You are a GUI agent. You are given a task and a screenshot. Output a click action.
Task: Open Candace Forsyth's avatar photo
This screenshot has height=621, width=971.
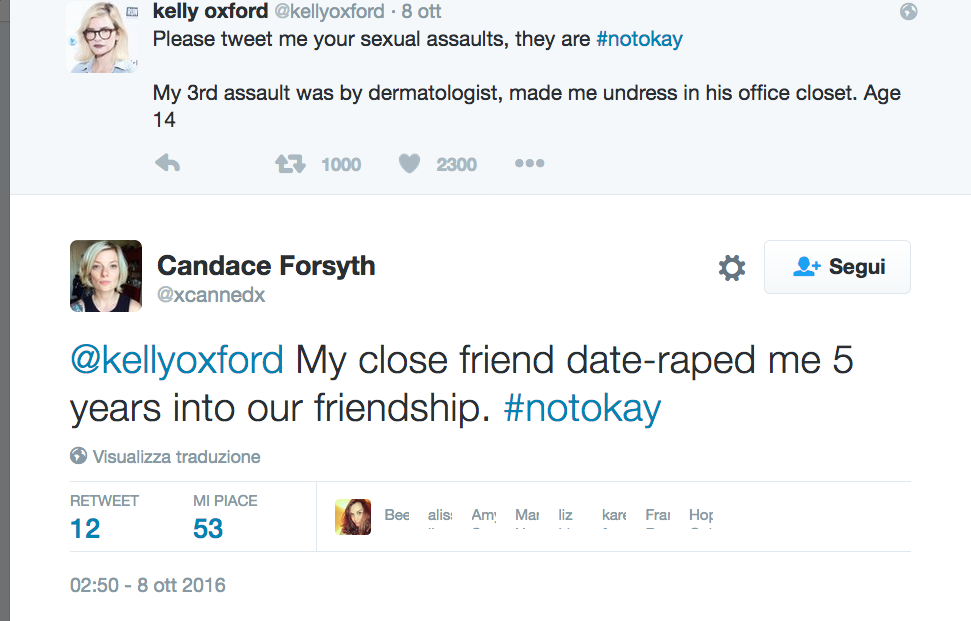point(105,276)
